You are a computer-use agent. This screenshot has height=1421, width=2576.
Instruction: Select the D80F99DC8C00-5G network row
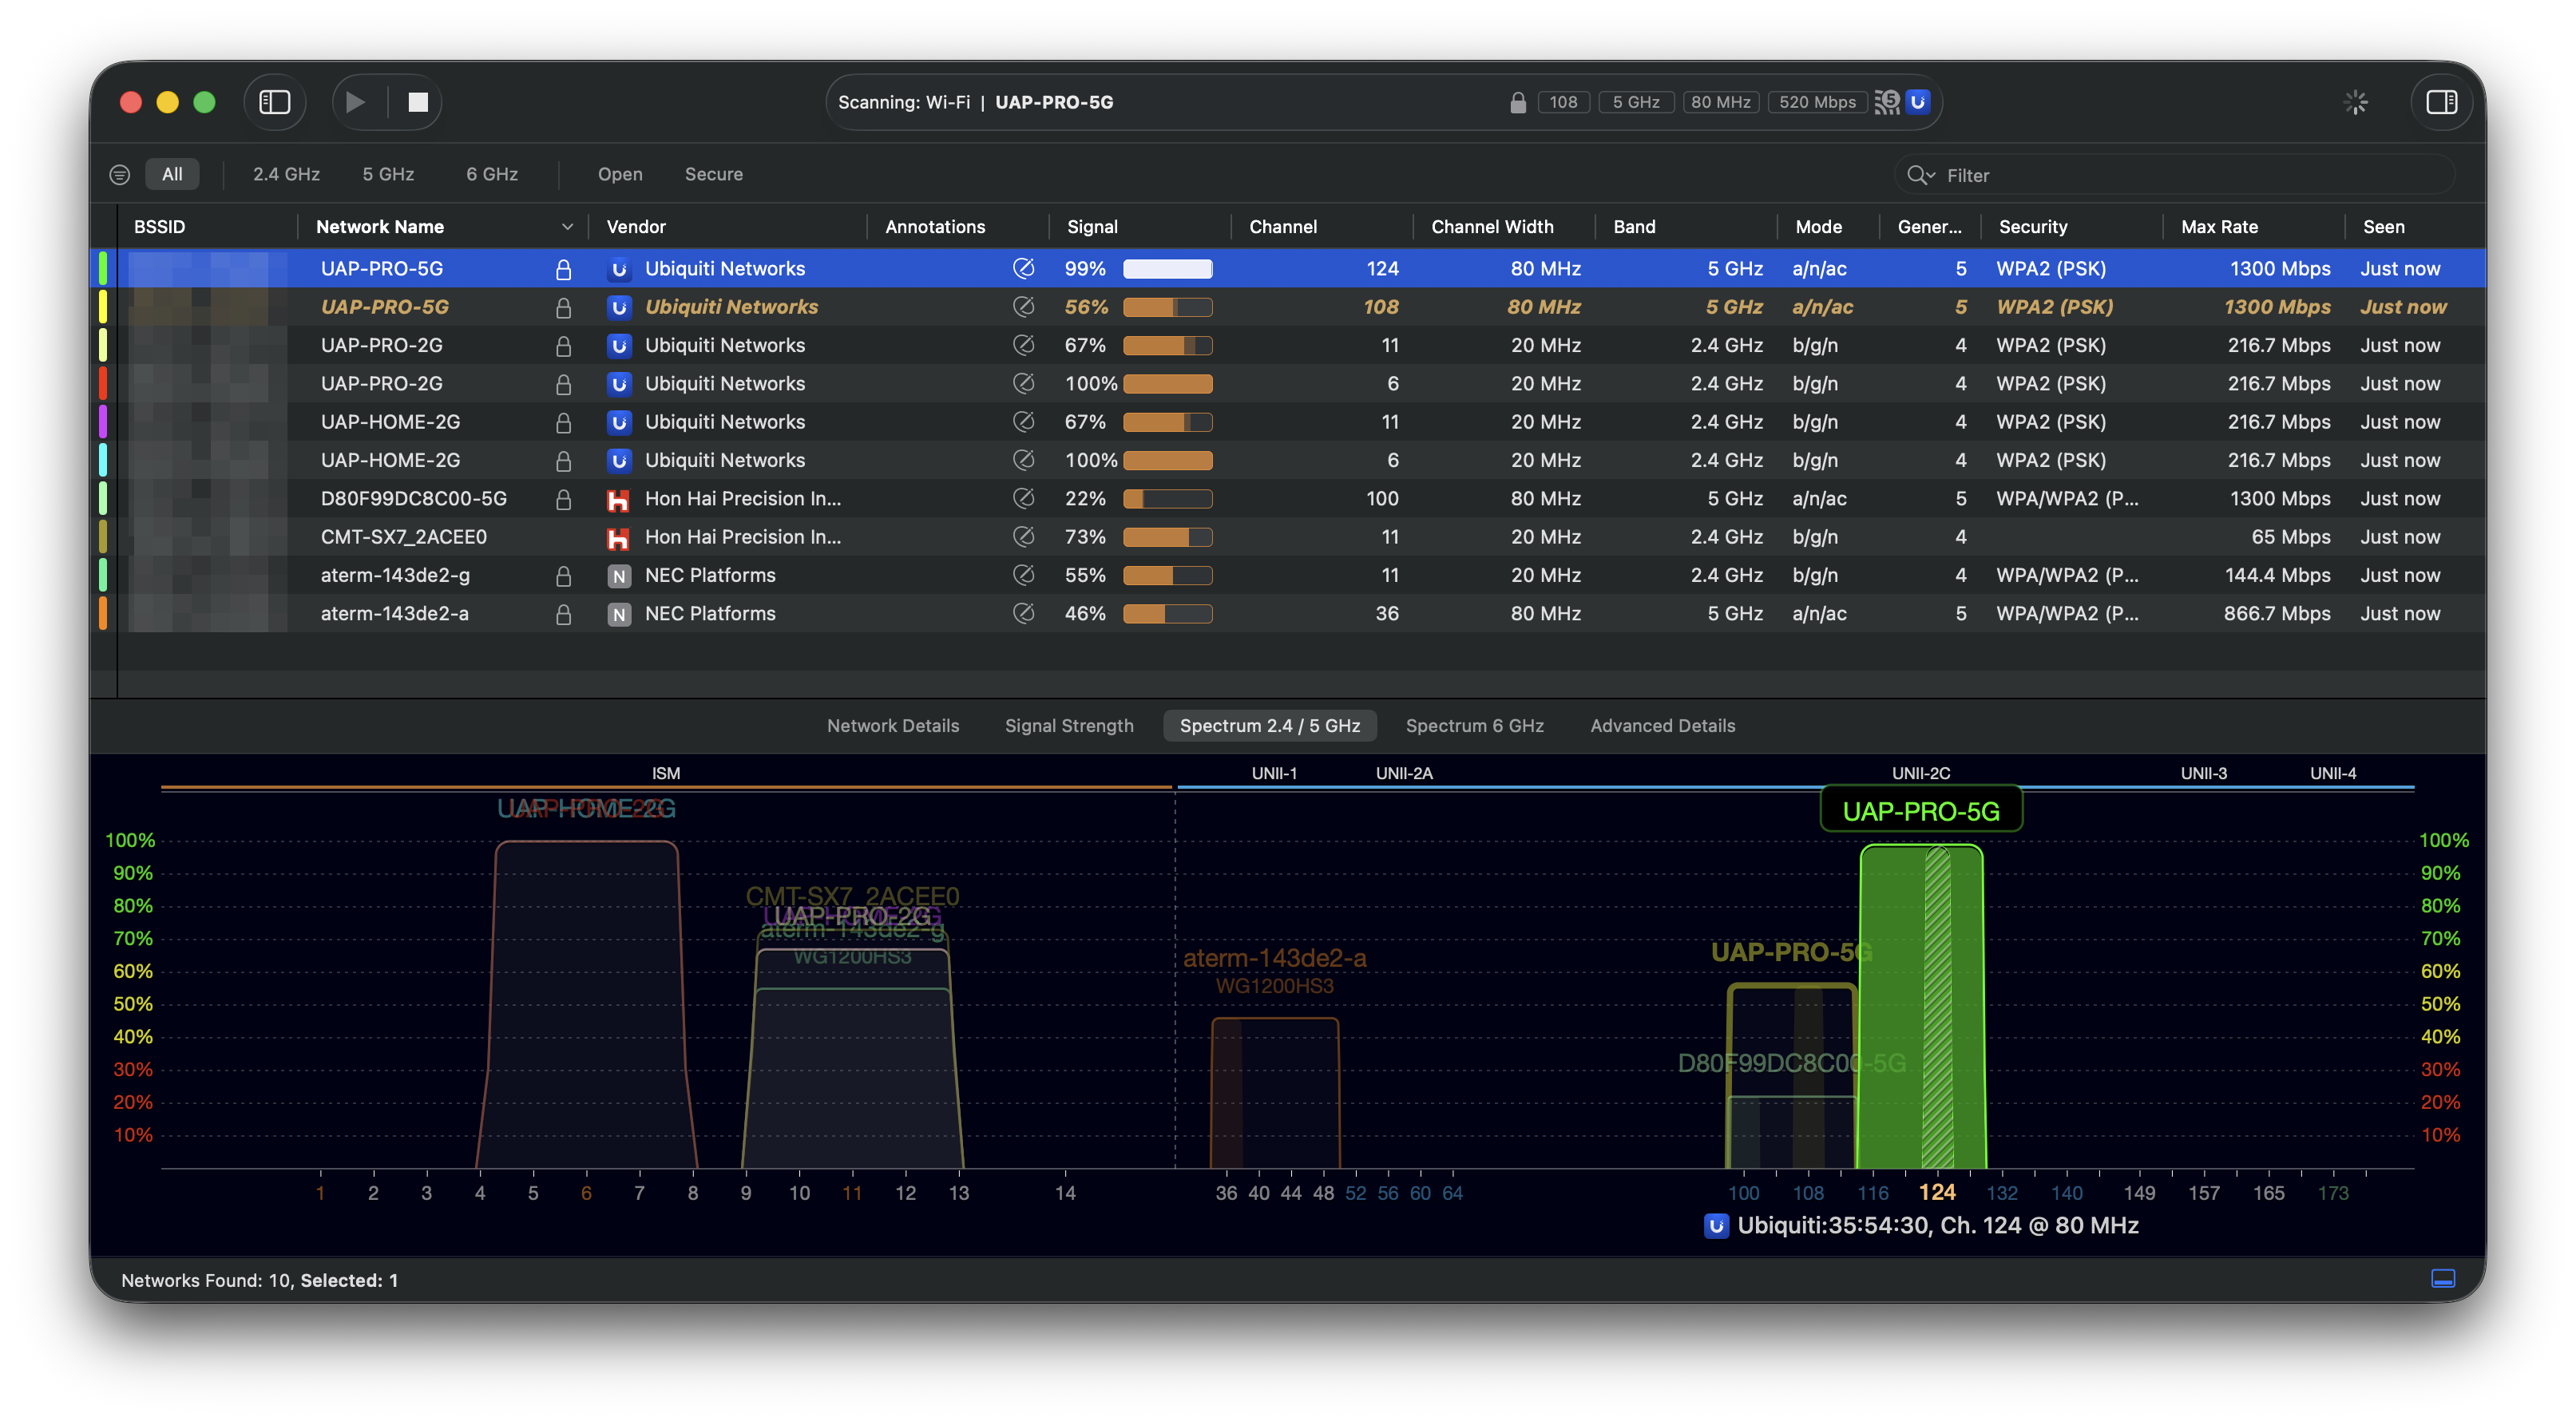point(413,499)
